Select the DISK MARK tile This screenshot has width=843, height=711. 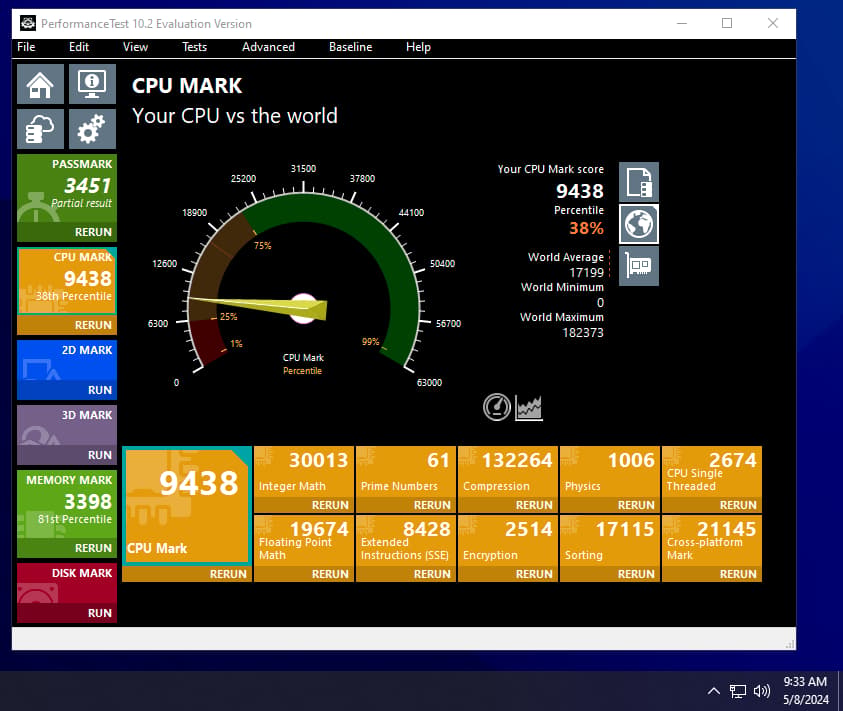click(67, 584)
